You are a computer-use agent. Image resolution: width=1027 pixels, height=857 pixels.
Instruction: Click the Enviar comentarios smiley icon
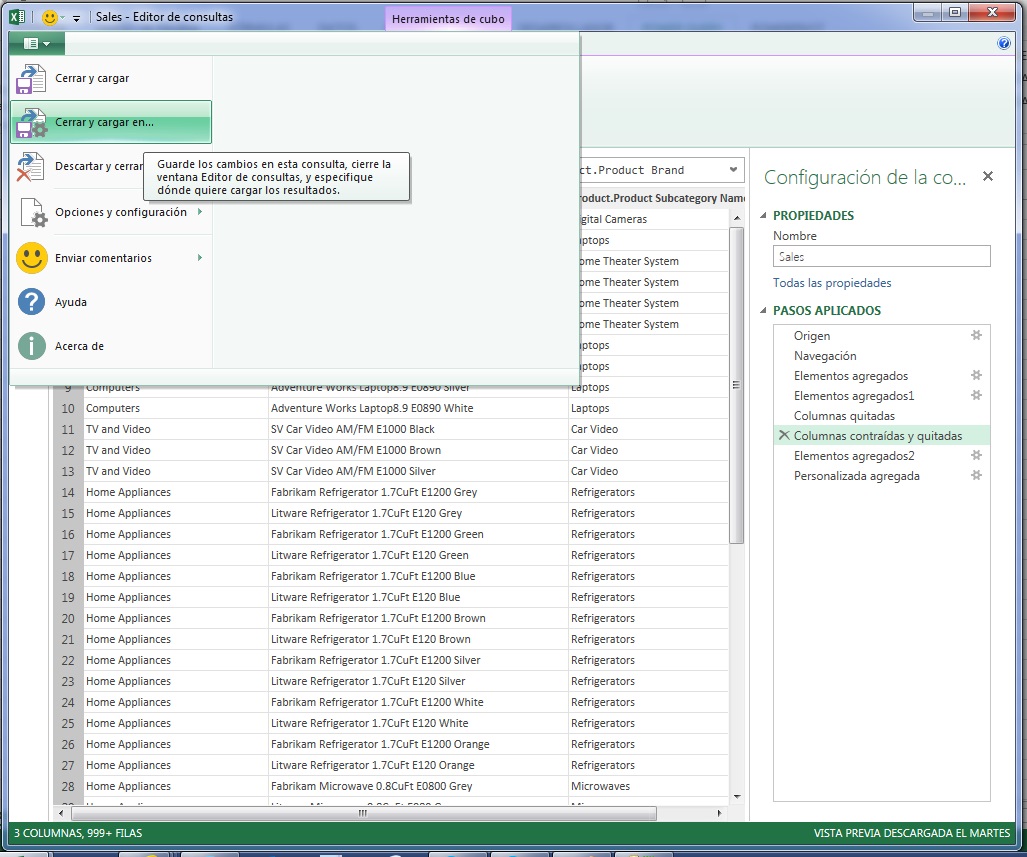31,258
